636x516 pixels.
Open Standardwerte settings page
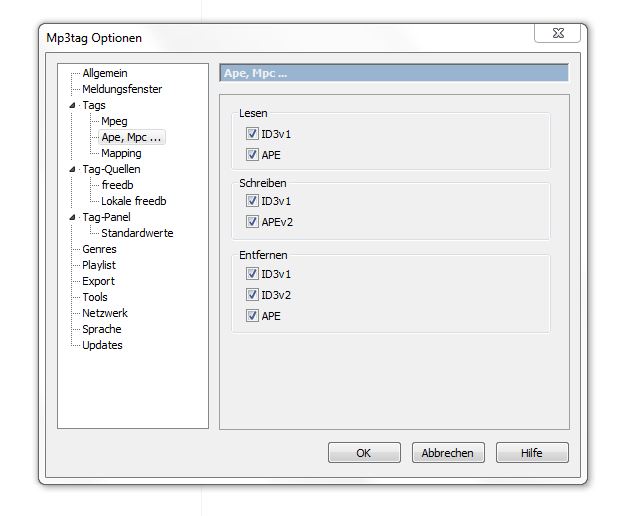pyautogui.click(x=137, y=233)
